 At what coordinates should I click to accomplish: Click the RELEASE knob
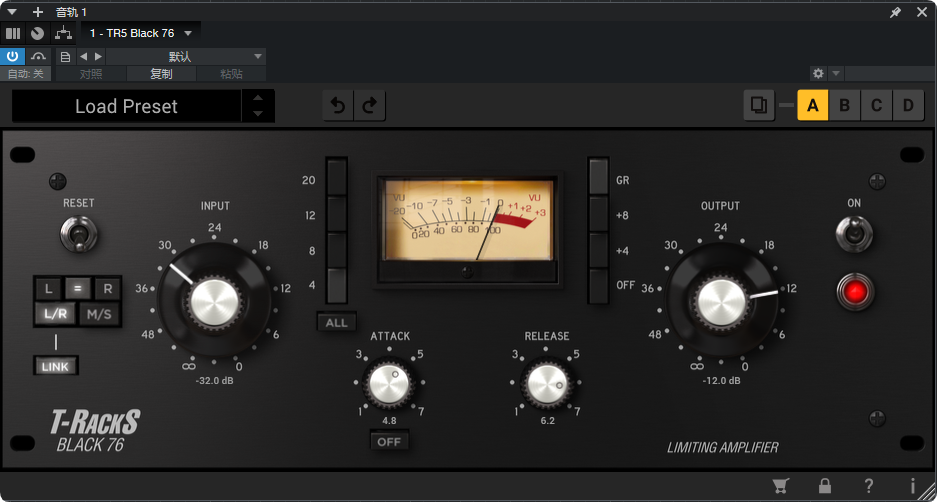[547, 383]
